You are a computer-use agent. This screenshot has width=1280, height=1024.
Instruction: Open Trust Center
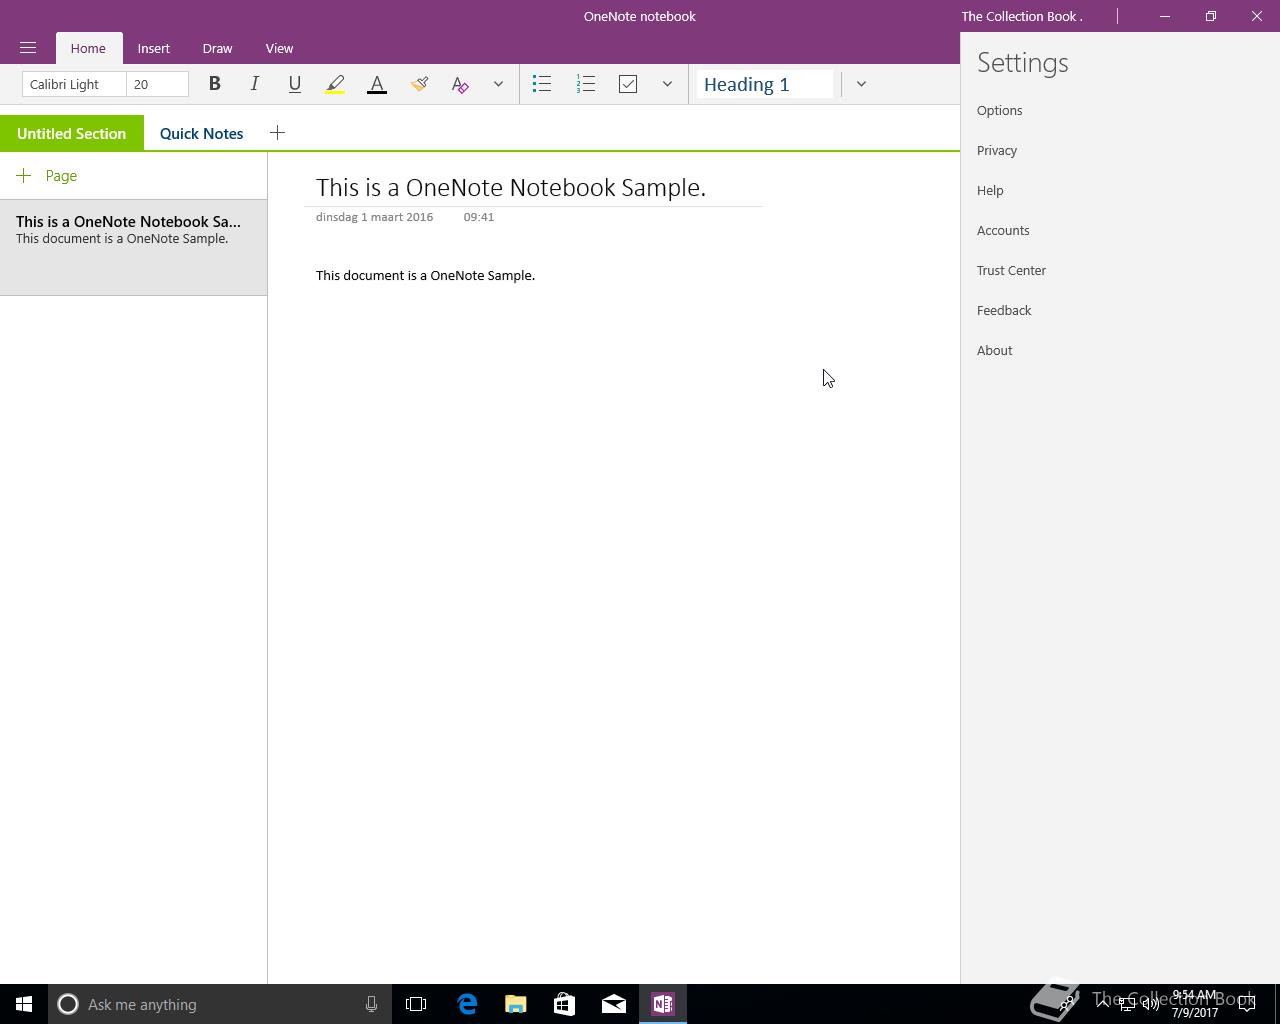coord(1011,270)
